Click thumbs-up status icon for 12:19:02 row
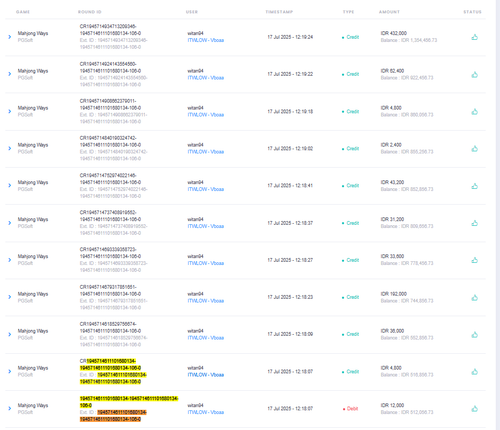This screenshot has width=500, height=430. click(x=475, y=149)
